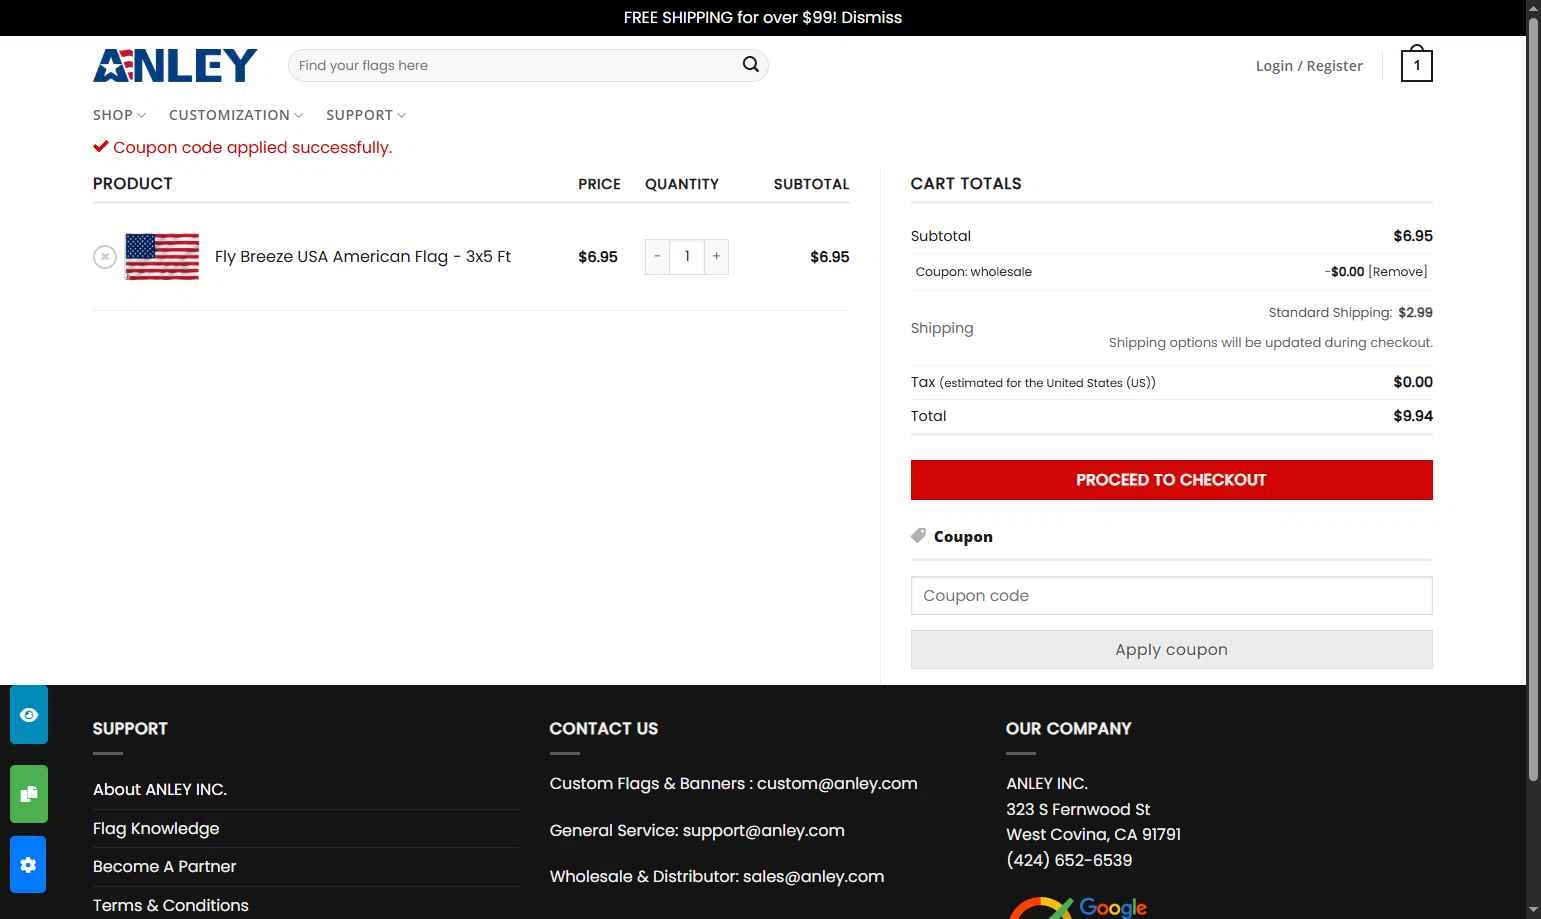Click the ANLEY logo
1541x919 pixels.
[x=175, y=65]
